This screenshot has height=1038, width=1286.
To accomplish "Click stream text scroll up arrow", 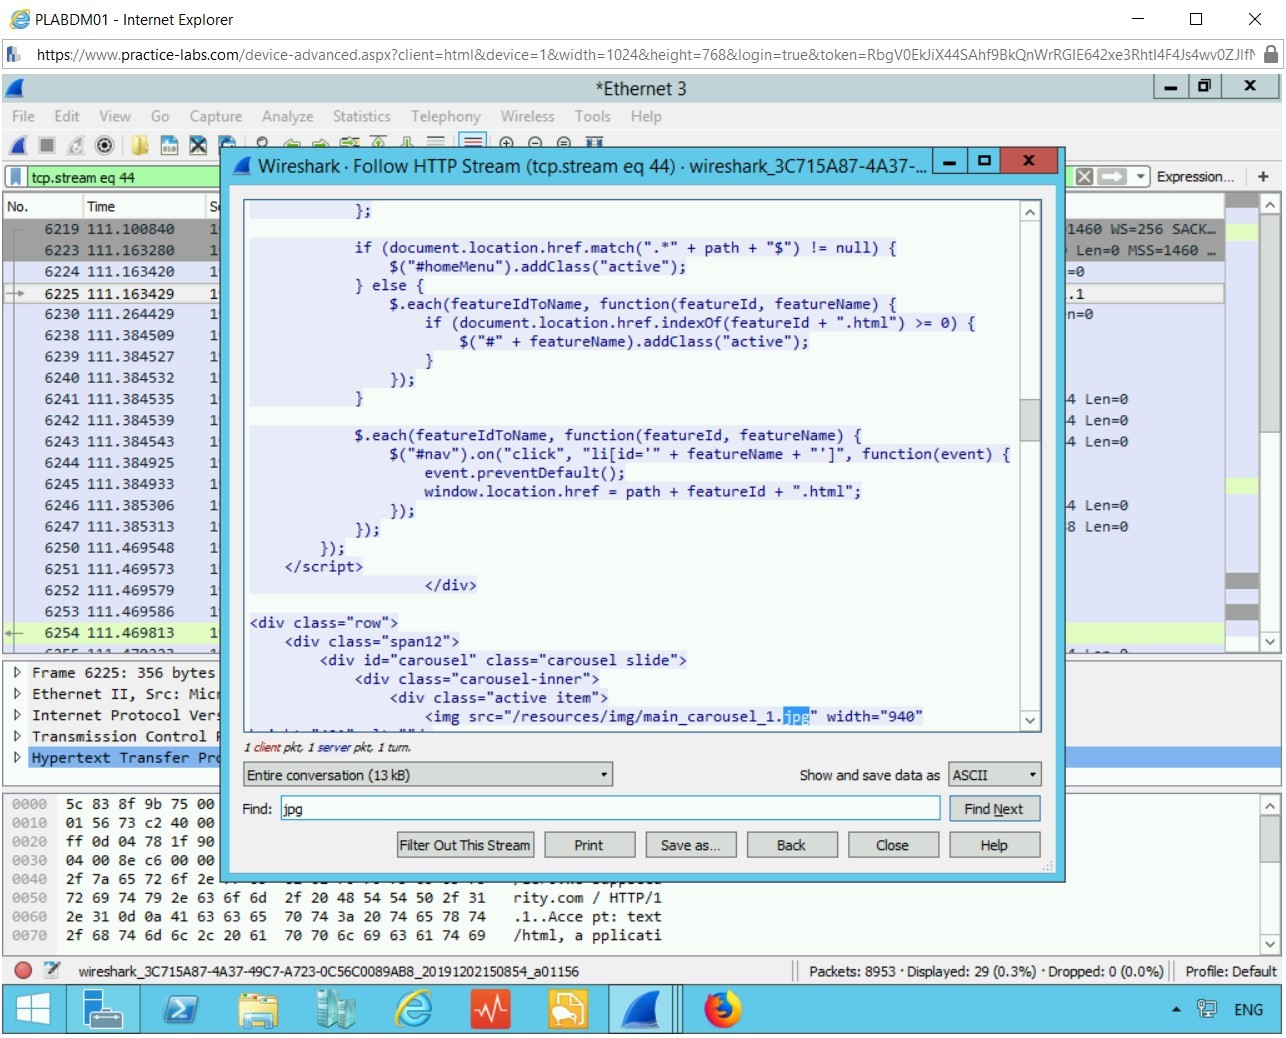I will 1030,212.
